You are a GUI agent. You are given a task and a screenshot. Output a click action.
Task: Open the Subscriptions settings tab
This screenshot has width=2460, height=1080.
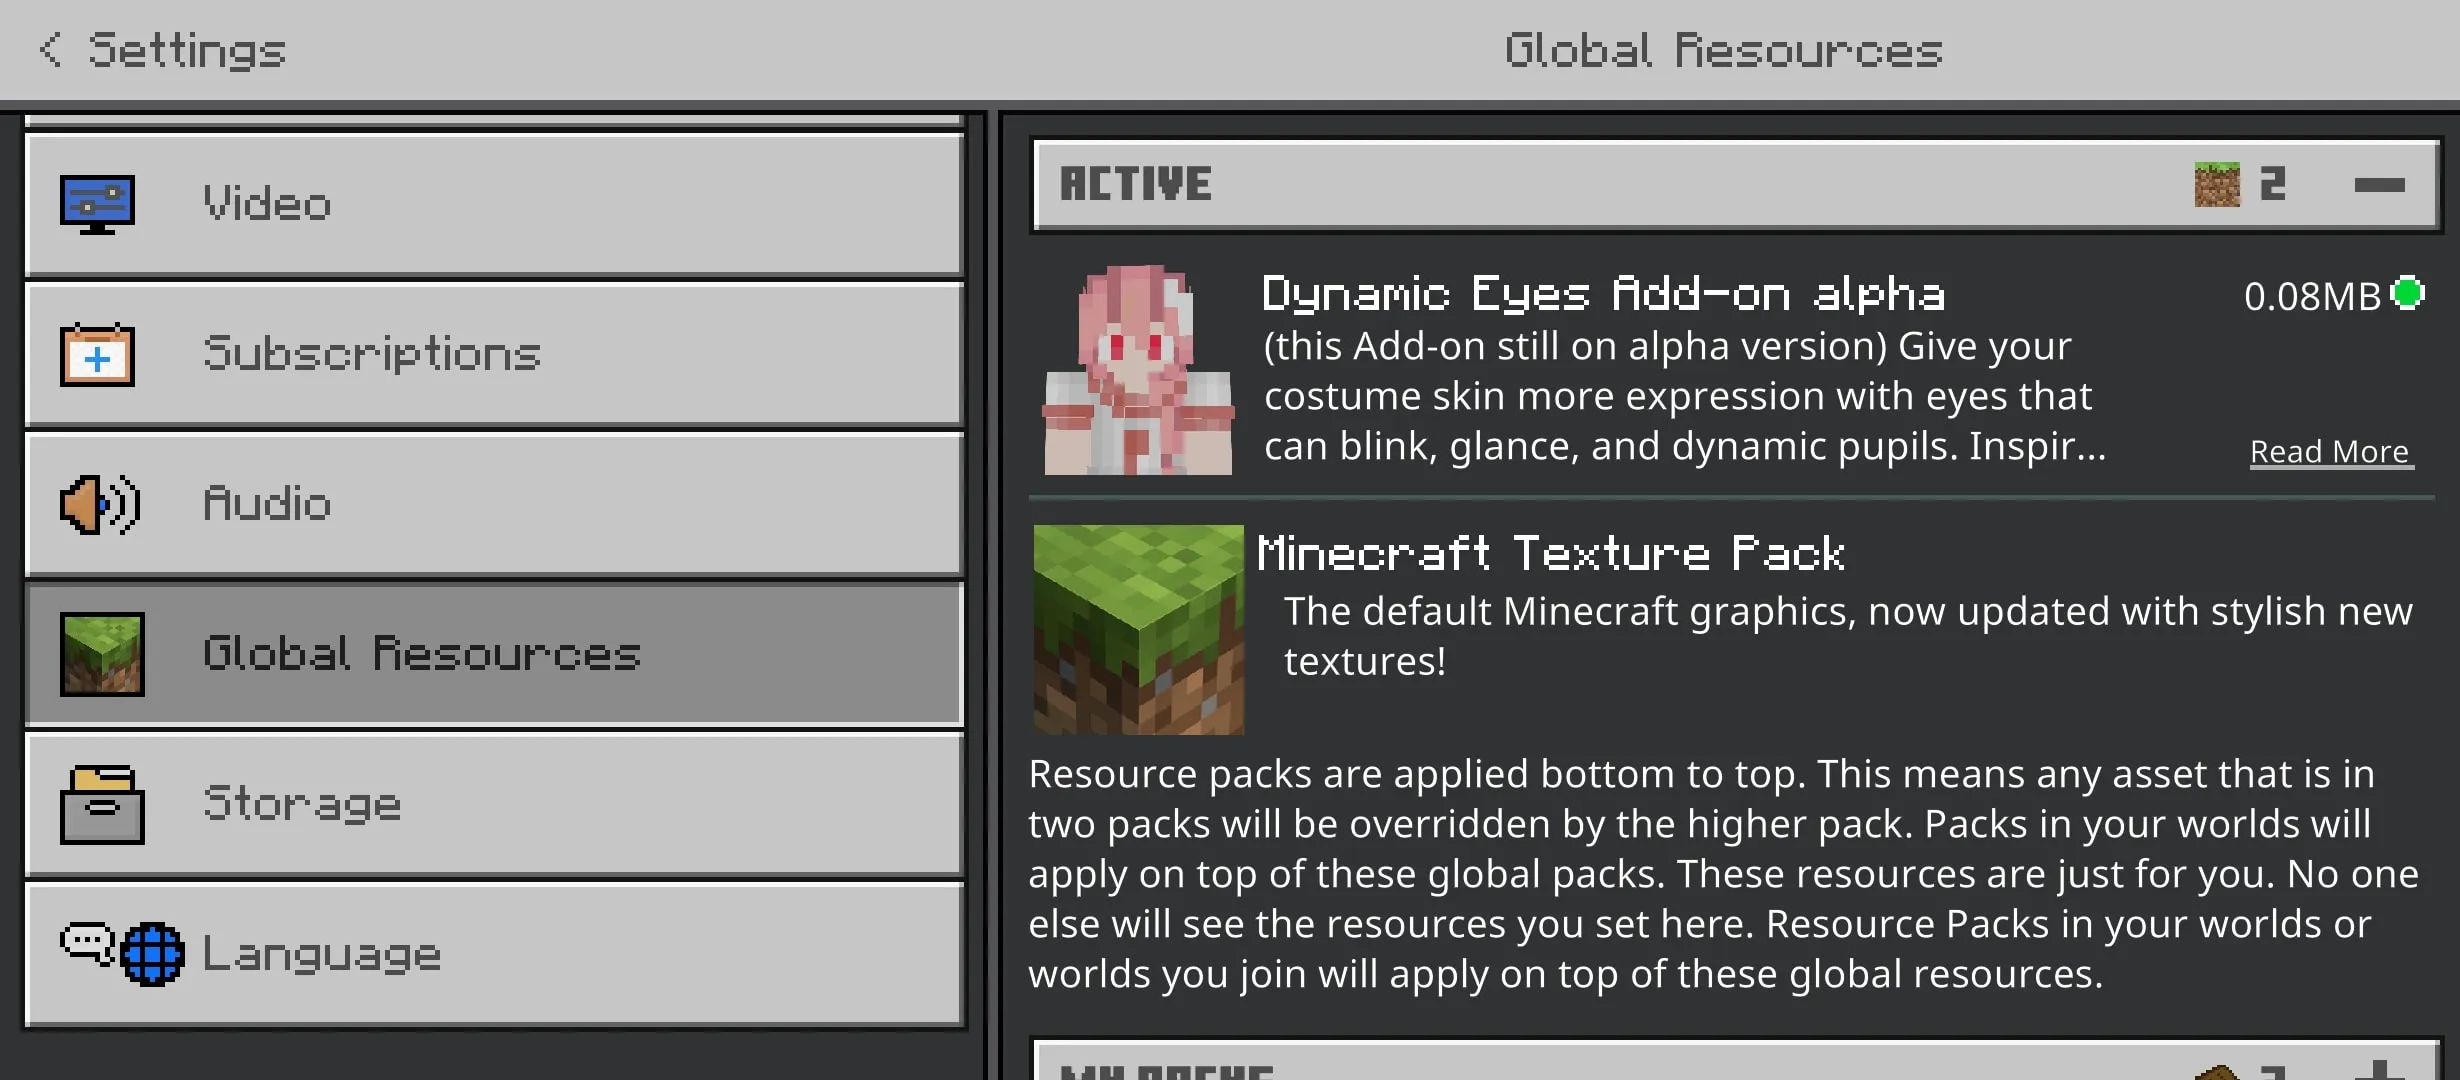click(x=494, y=354)
